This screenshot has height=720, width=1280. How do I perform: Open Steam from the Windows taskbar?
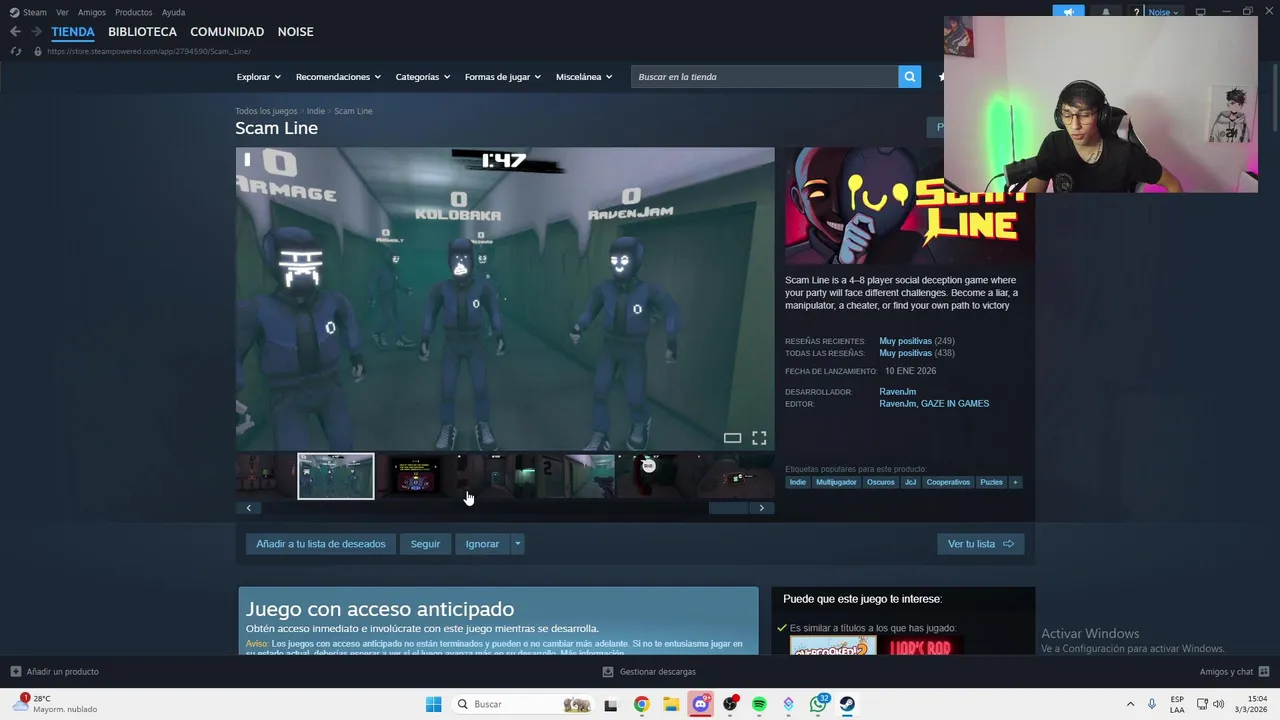tap(847, 704)
